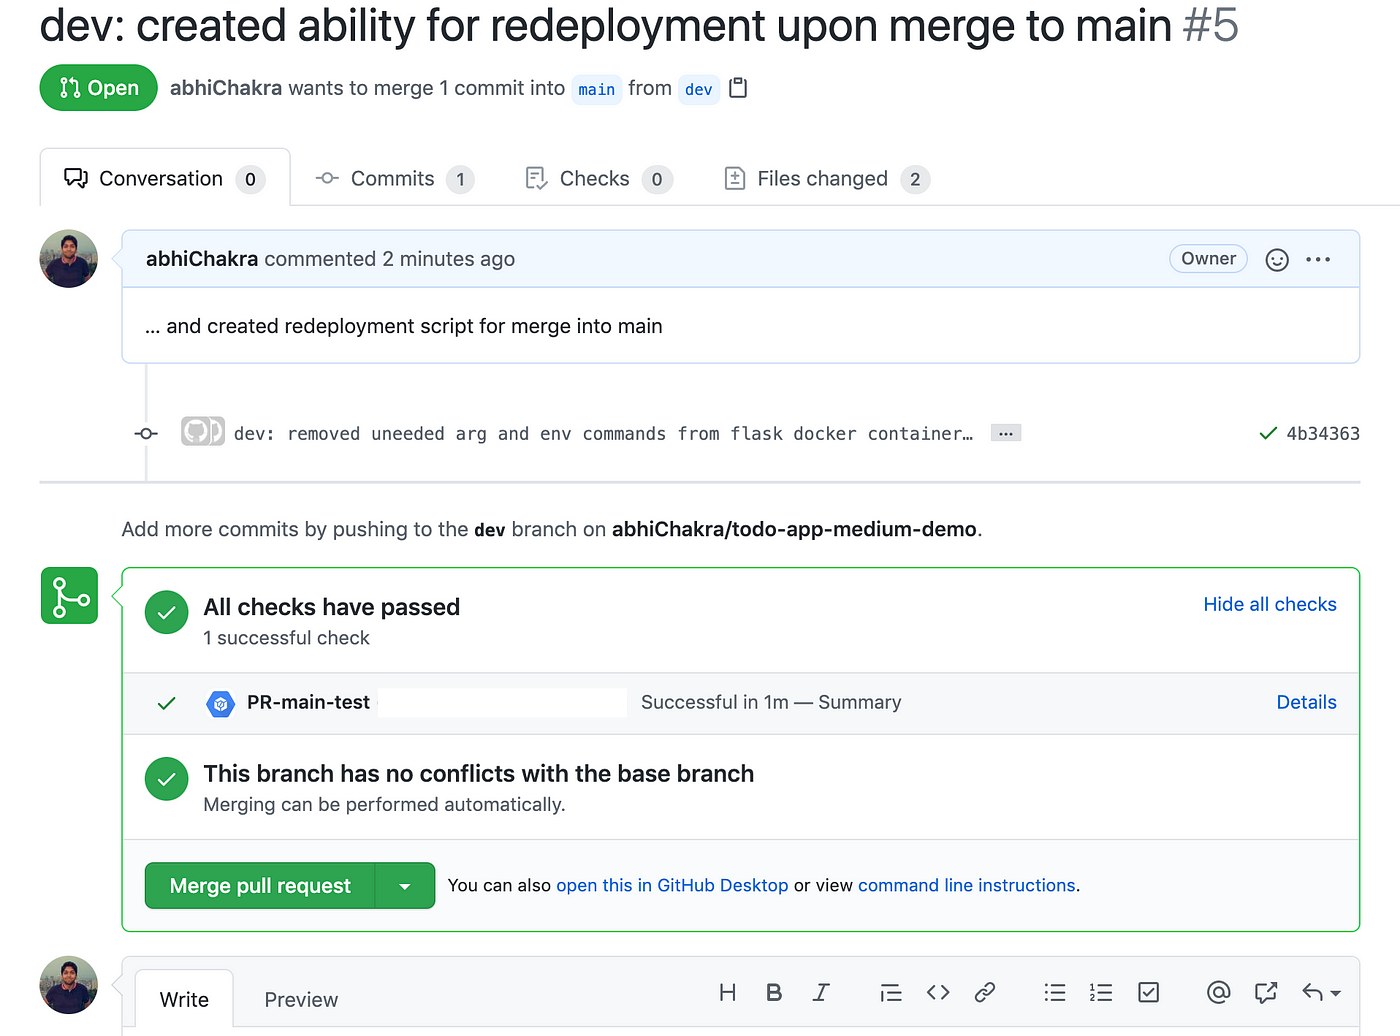Viewport: 1400px width, 1036px height.
Task: Apply bold formatting in comment editor
Action: (774, 992)
